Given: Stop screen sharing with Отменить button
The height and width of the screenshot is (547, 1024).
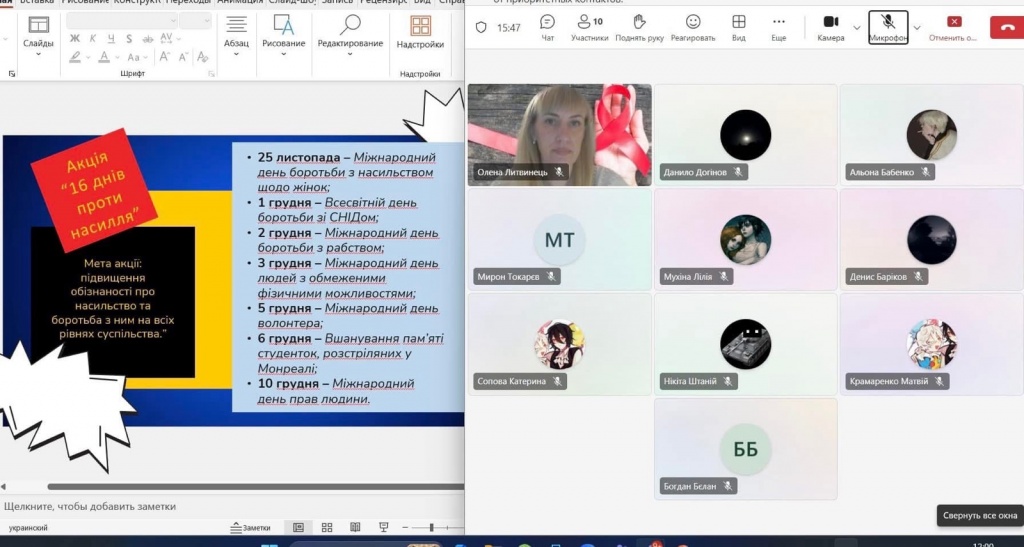Looking at the screenshot, I should coord(953,27).
